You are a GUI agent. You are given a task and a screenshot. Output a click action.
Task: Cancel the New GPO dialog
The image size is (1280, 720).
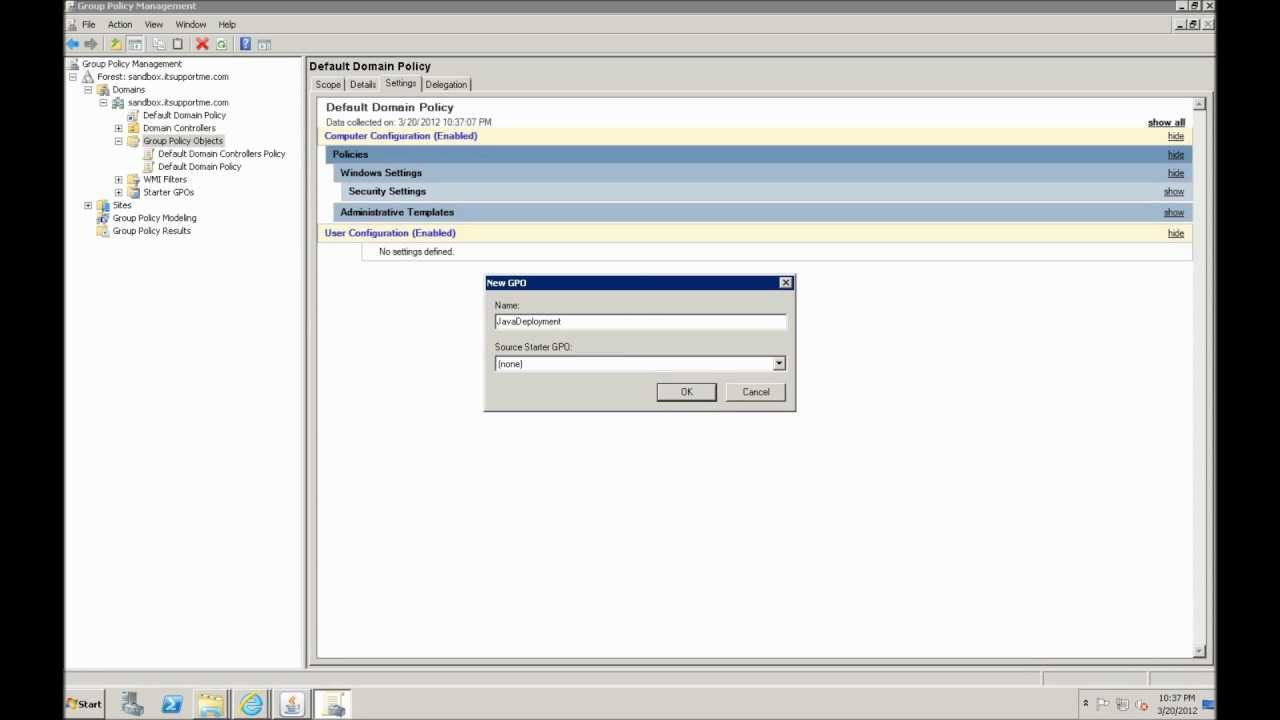click(755, 391)
